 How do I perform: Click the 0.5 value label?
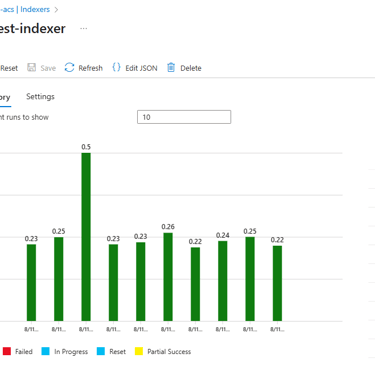(x=86, y=147)
